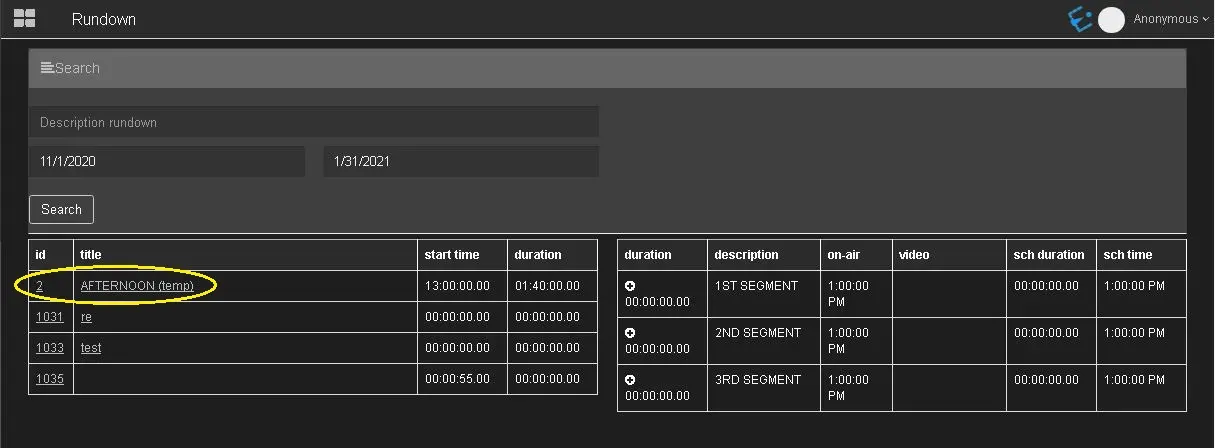Click the end date field 1/31/2021
Viewport: 1215px width, 448px height.
(x=460, y=161)
